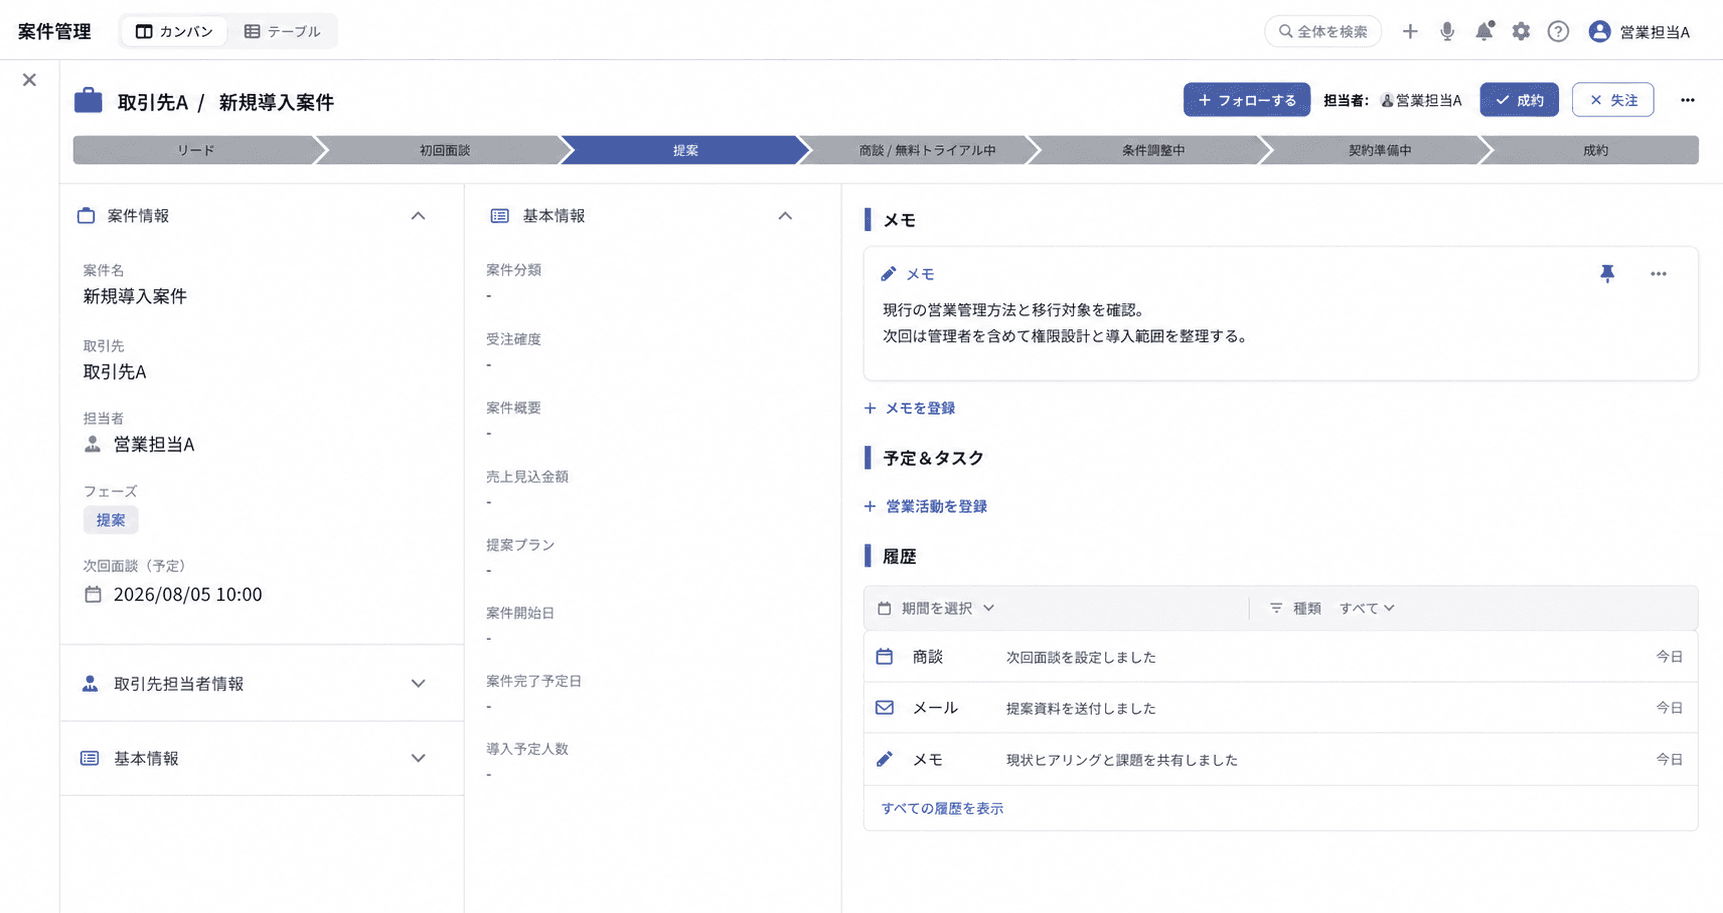Click the pencil icon in メモ history row
Viewport: 1723px width, 913px height.
coord(884,759)
